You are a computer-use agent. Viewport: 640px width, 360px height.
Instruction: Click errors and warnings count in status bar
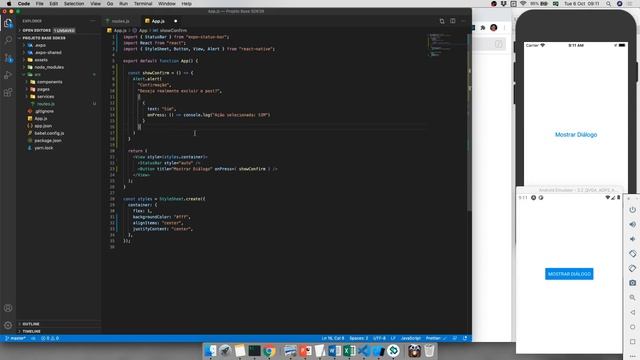click(x=50, y=338)
